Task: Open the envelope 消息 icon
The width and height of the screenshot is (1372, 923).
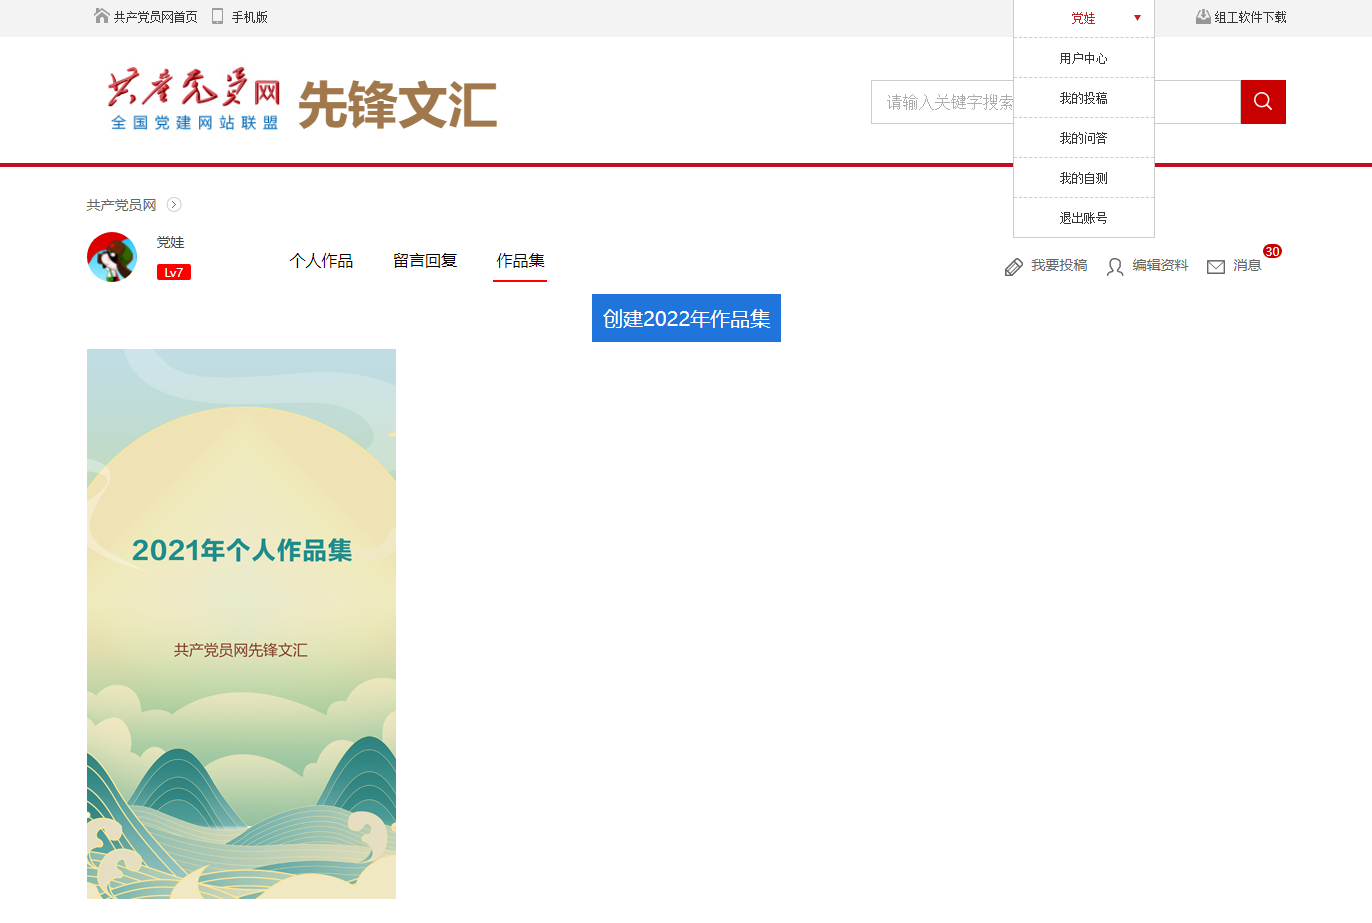Action: click(x=1216, y=267)
